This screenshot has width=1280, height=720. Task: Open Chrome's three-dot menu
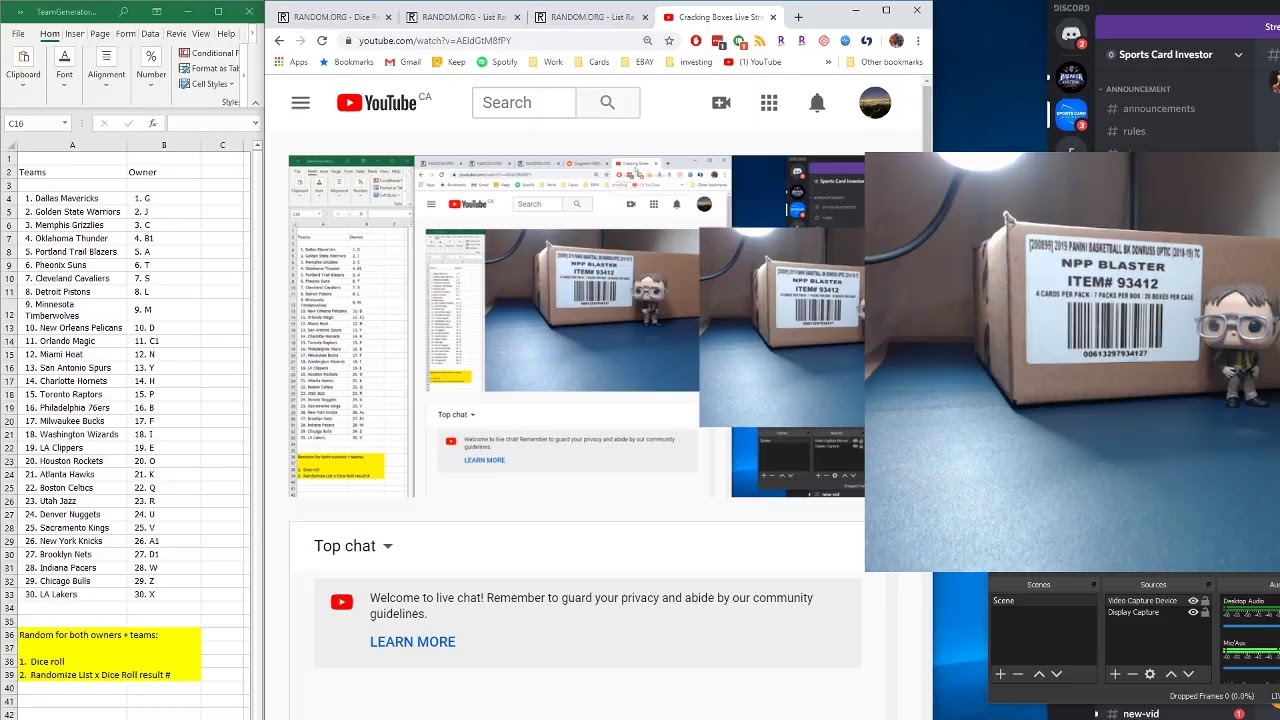[918, 41]
